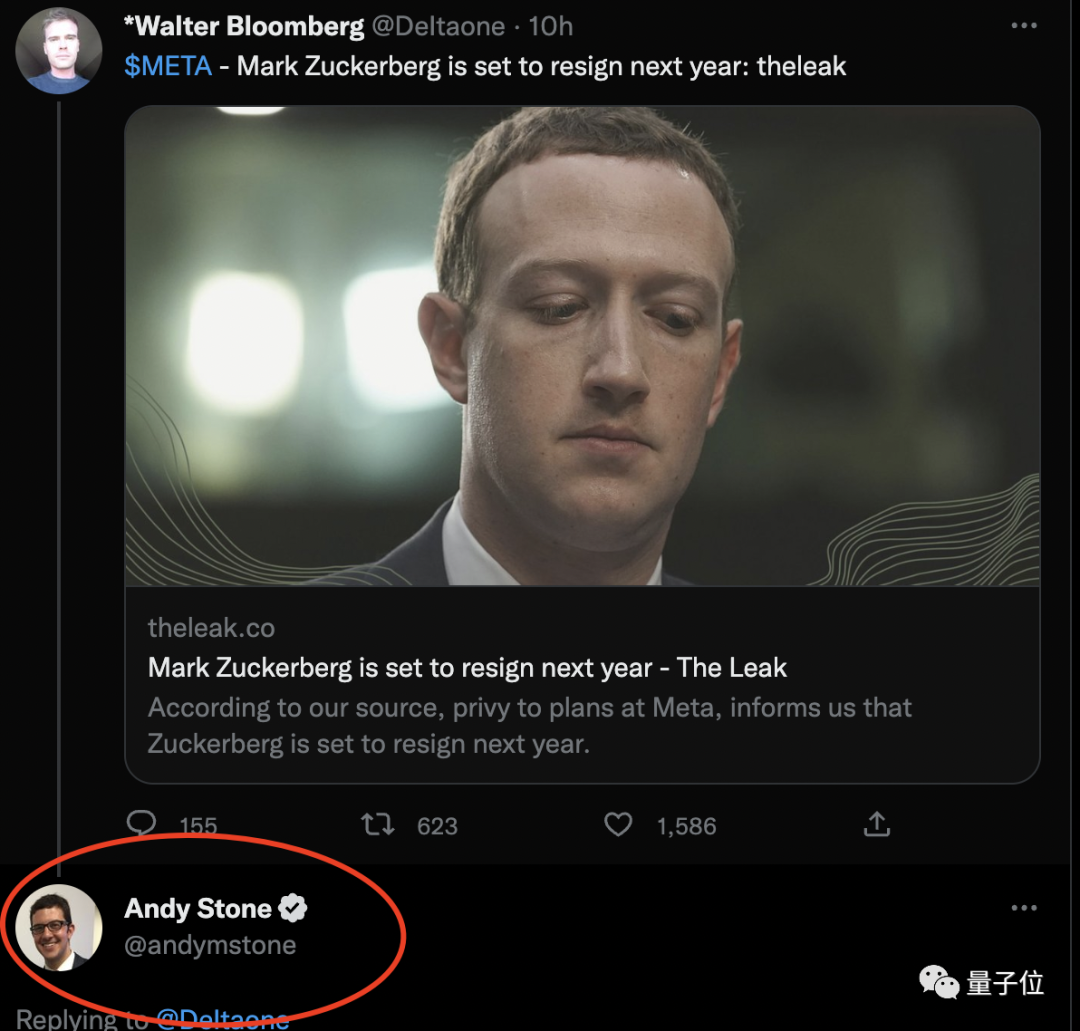Click the $META cashtag
Image resolution: width=1080 pixels, height=1031 pixels.
pyautogui.click(x=168, y=67)
